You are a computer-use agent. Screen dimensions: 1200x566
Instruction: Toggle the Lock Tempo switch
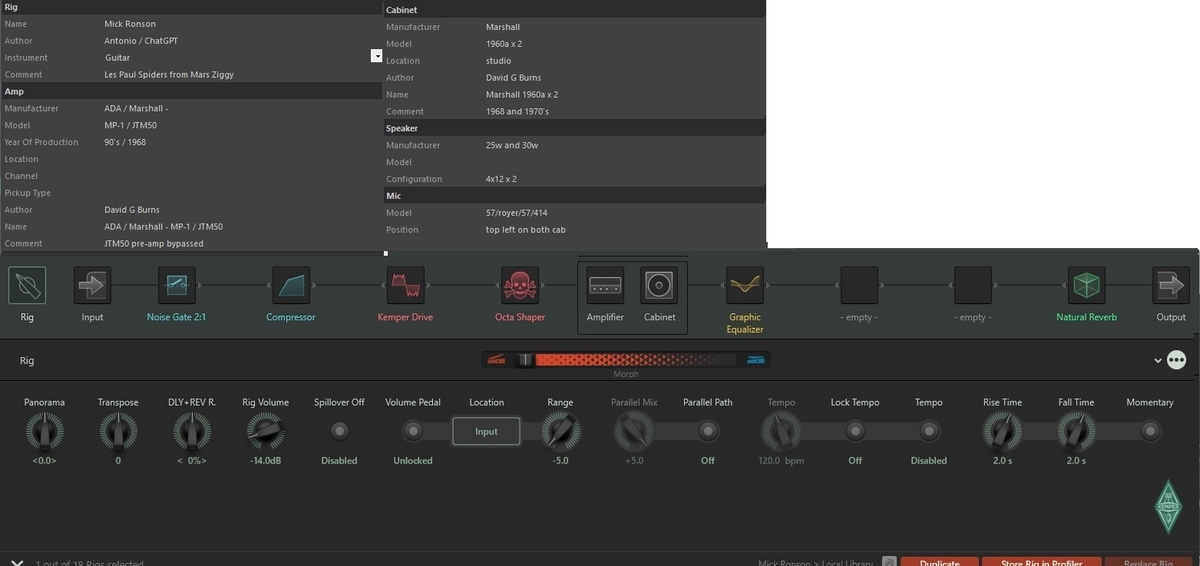(x=855, y=431)
